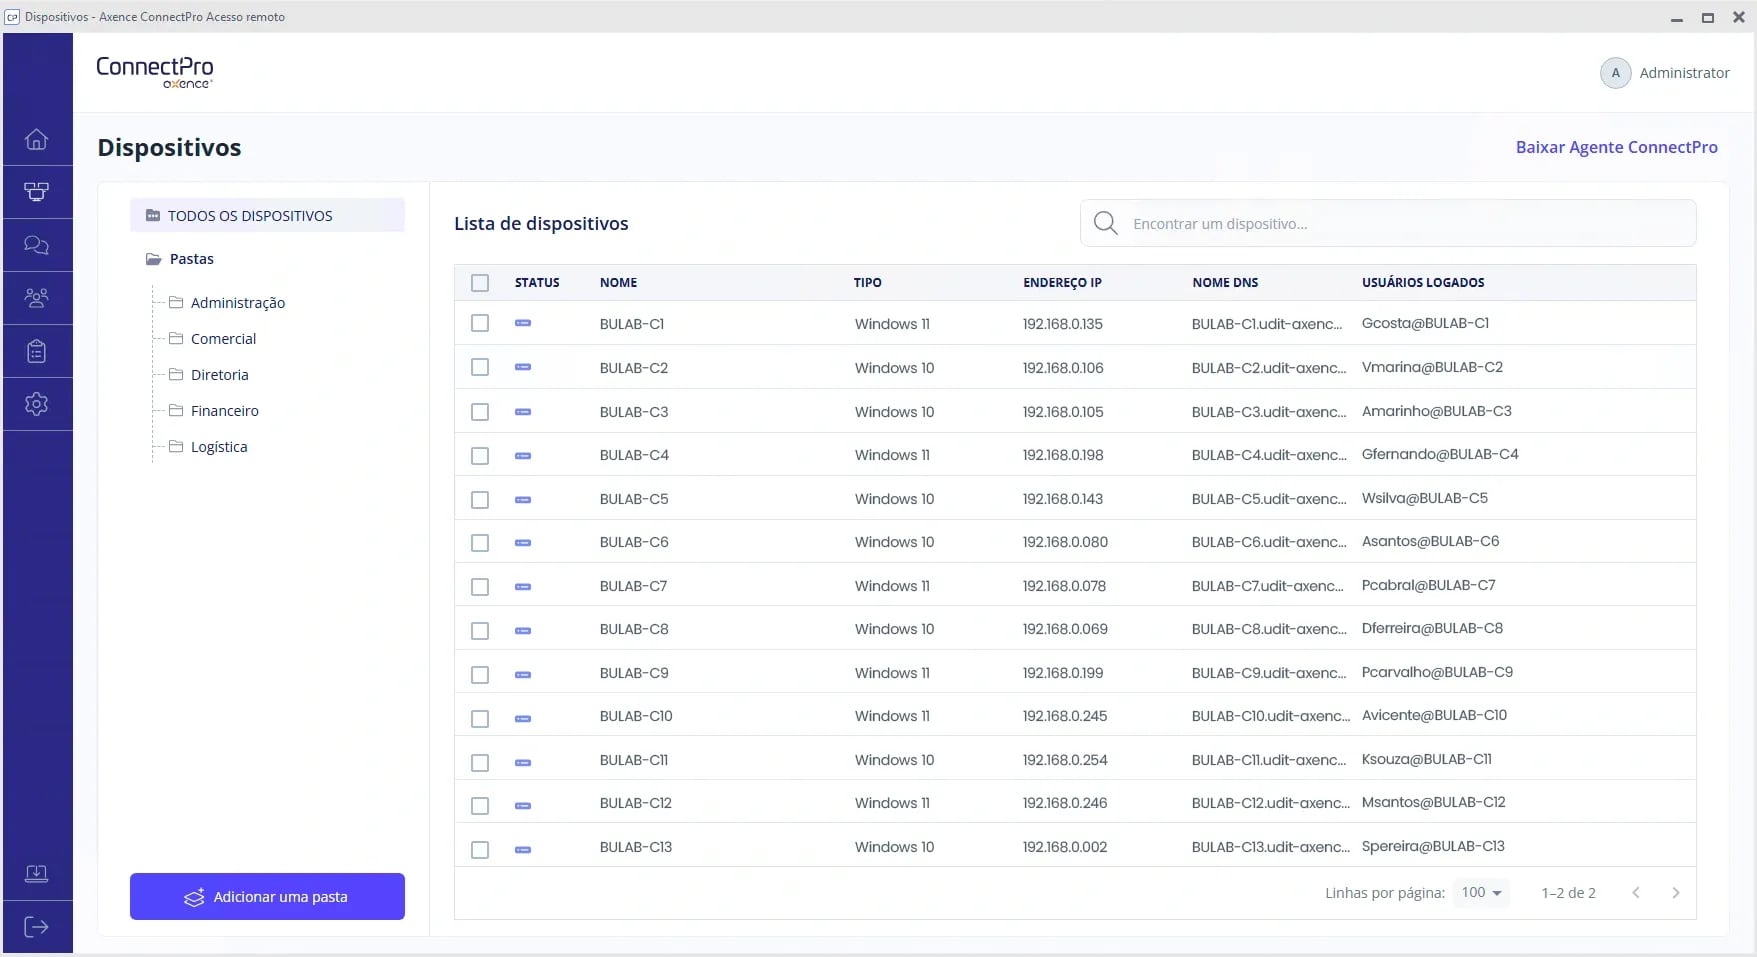Open the Settings gear sidebar icon

37,404
